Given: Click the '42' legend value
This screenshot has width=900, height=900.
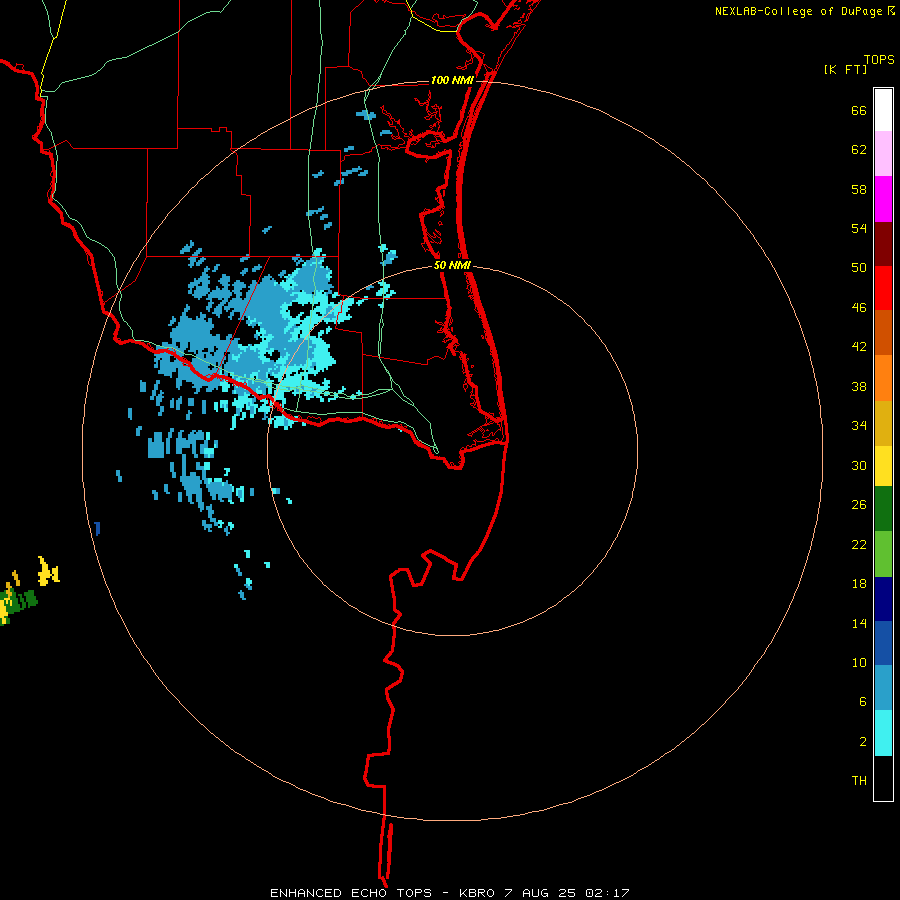Looking at the screenshot, I should pyautogui.click(x=859, y=347).
